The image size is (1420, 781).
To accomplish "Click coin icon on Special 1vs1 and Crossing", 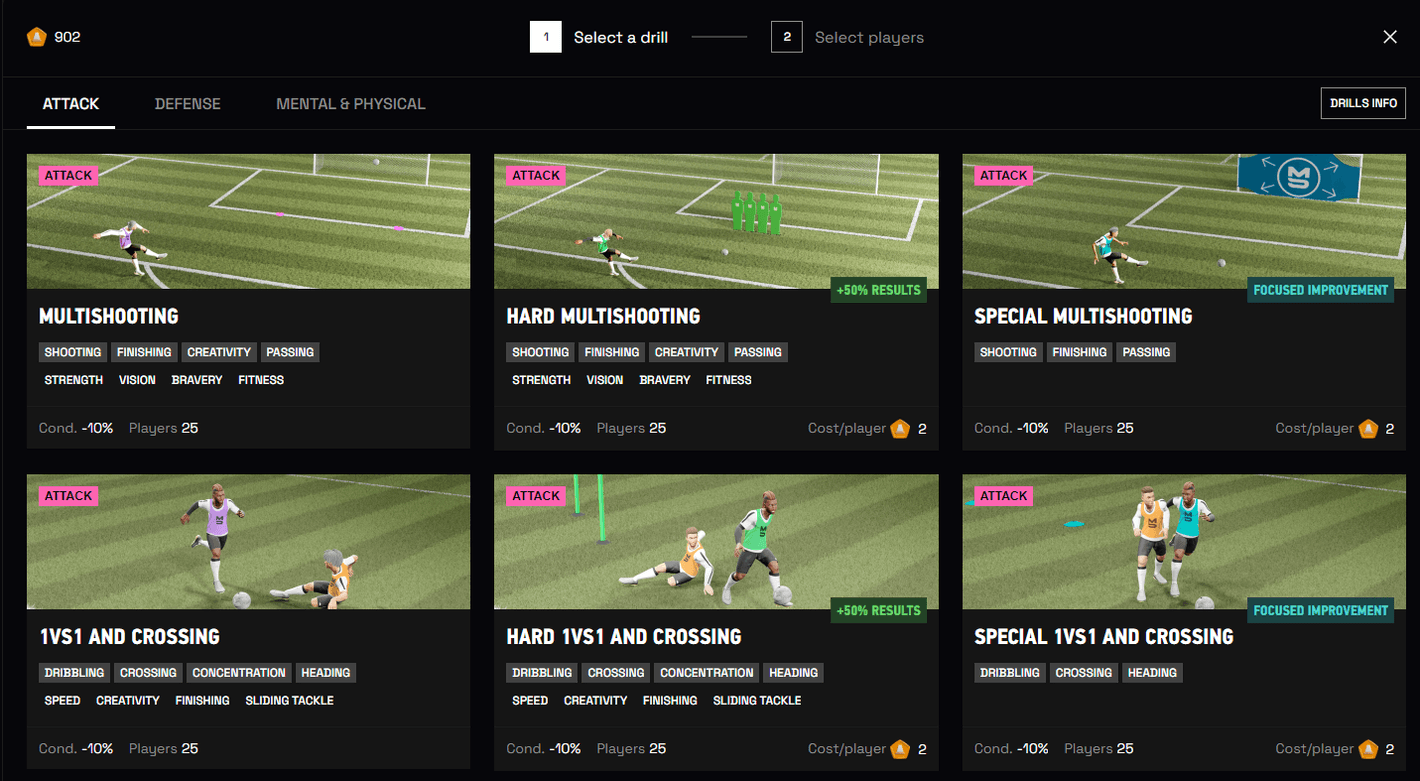I will pos(1368,748).
